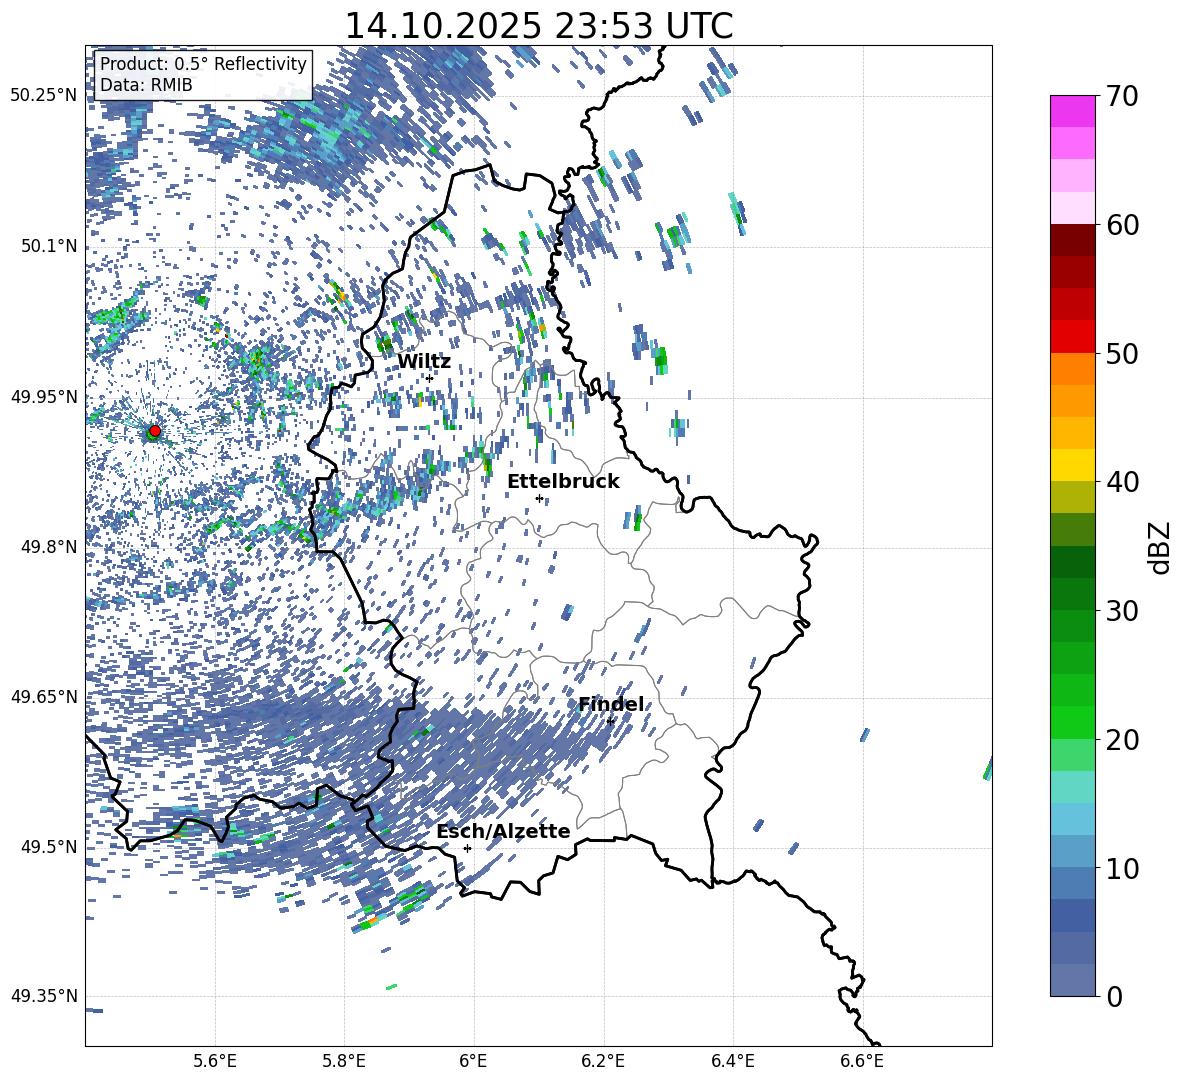The width and height of the screenshot is (1184, 1081).
Task: Click the bright red swatch just above 50 dBZ
Action: tap(1072, 337)
